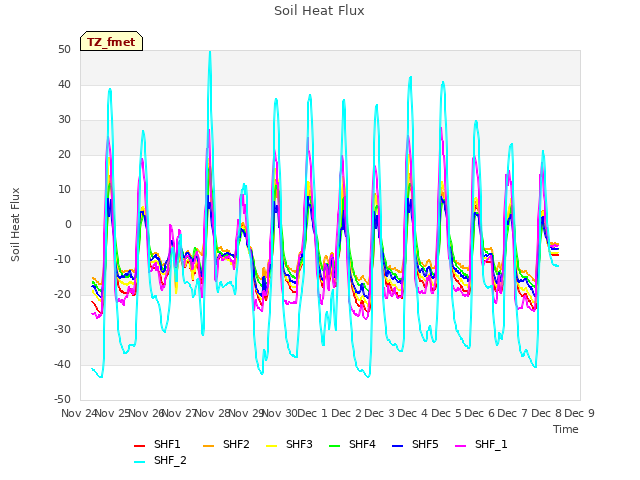Image resolution: width=640 pixels, height=480 pixels.
Task: Toggle the SHF_1 legend entry
Action: 481,444
